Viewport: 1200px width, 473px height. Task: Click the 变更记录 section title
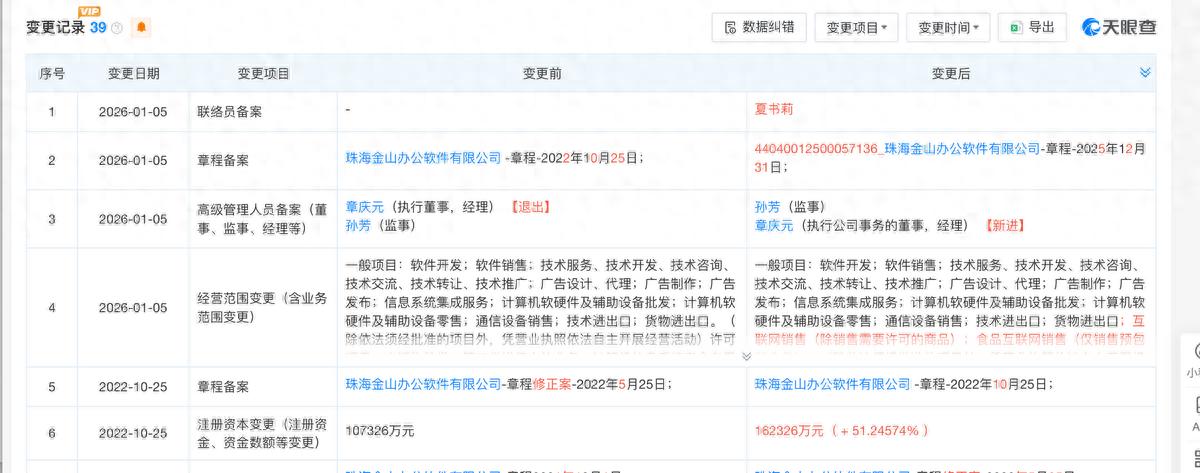click(x=56, y=28)
